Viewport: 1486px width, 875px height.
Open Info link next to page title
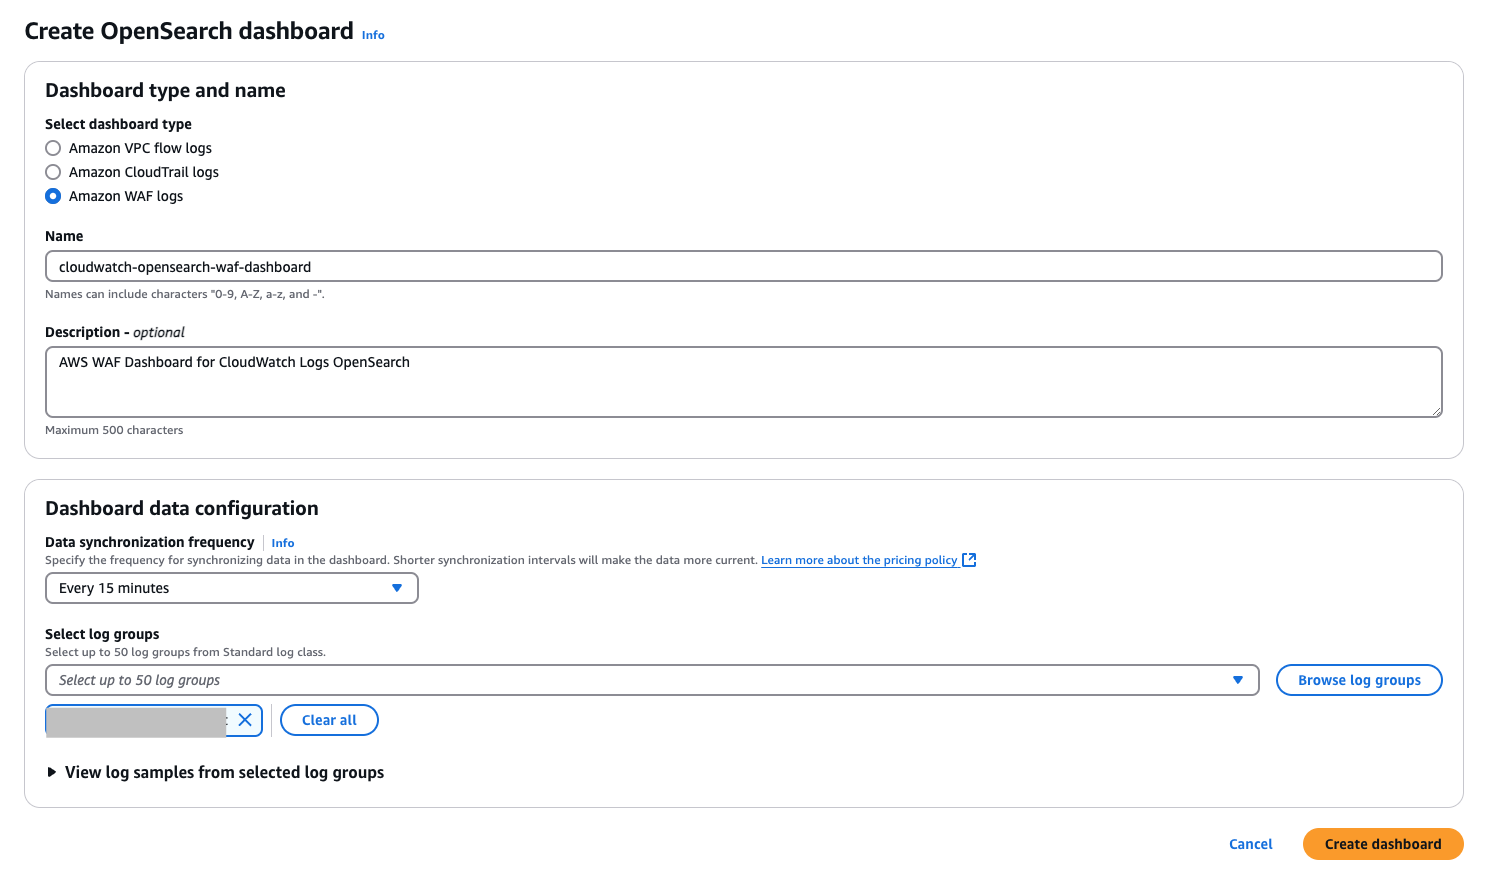[x=373, y=35]
